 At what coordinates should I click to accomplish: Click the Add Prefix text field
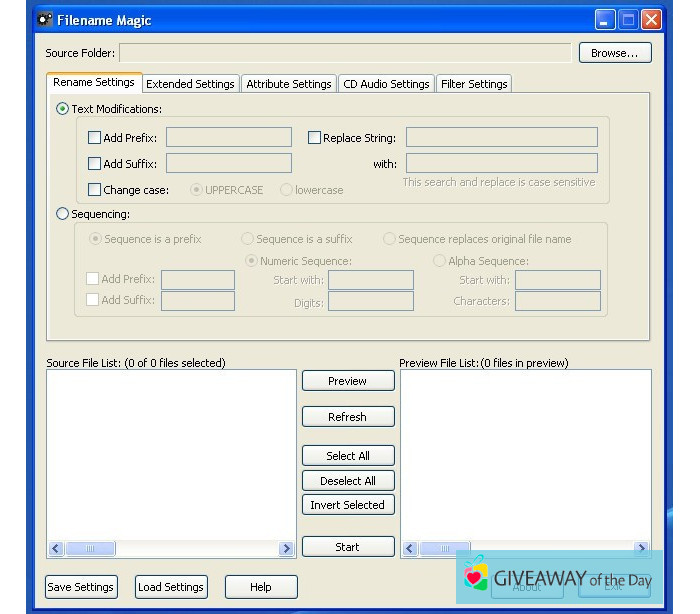pos(229,138)
